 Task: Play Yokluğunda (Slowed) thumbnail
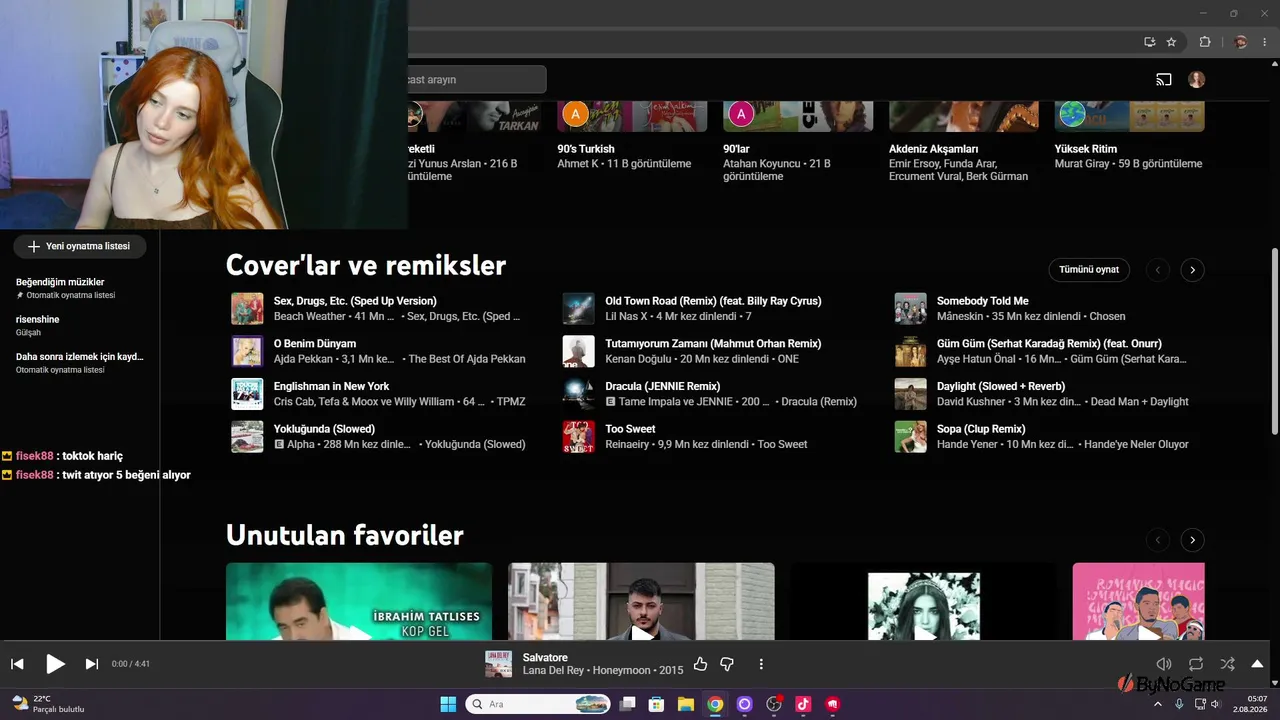(x=247, y=437)
